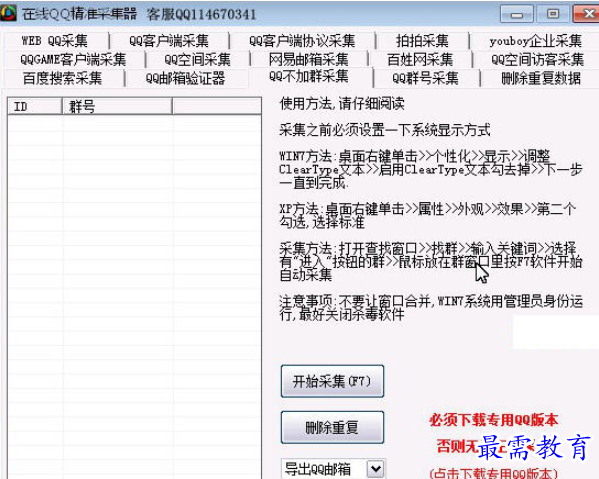599x479 pixels.
Task: Click the 导出QQ邮箱 combo box text
Action: click(318, 469)
